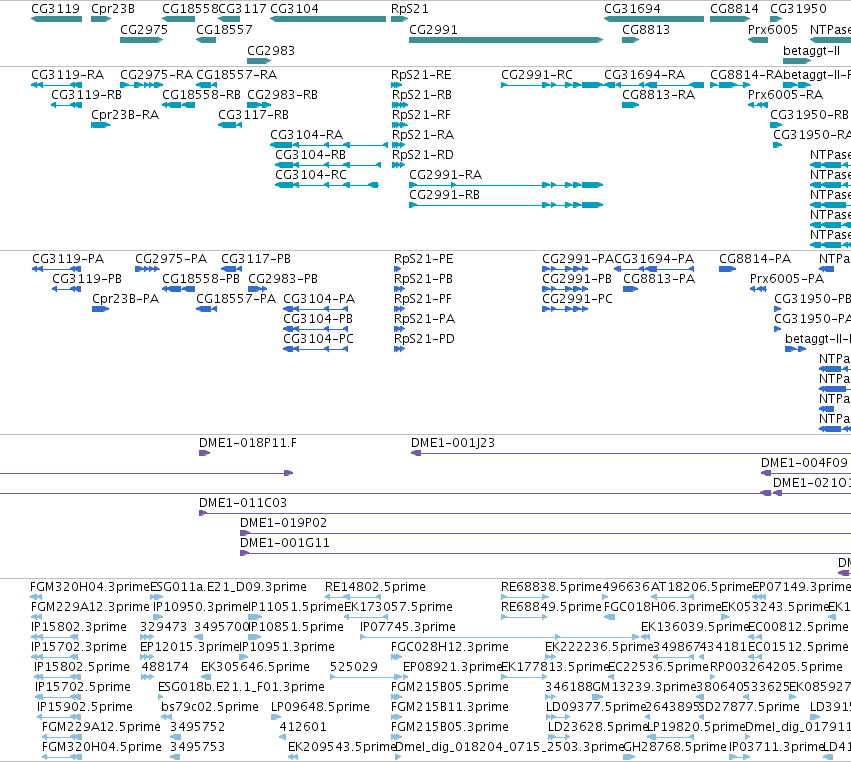Click the RpS21-PE protein label
Screen dimensions: 851x762
[423, 258]
